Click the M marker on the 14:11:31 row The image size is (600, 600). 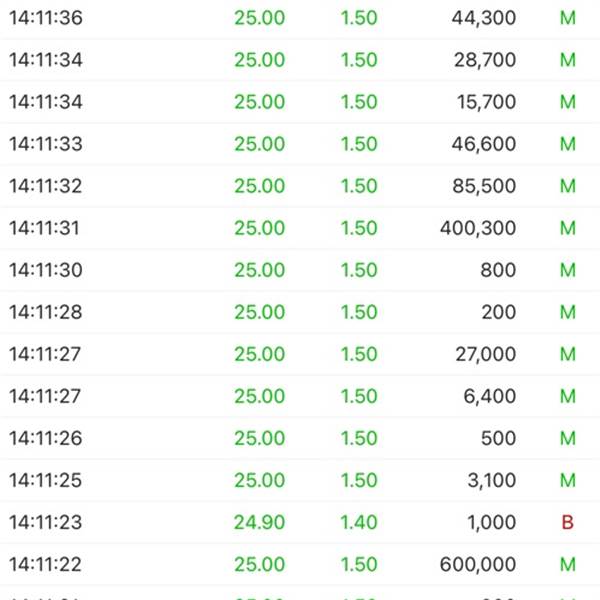[568, 228]
